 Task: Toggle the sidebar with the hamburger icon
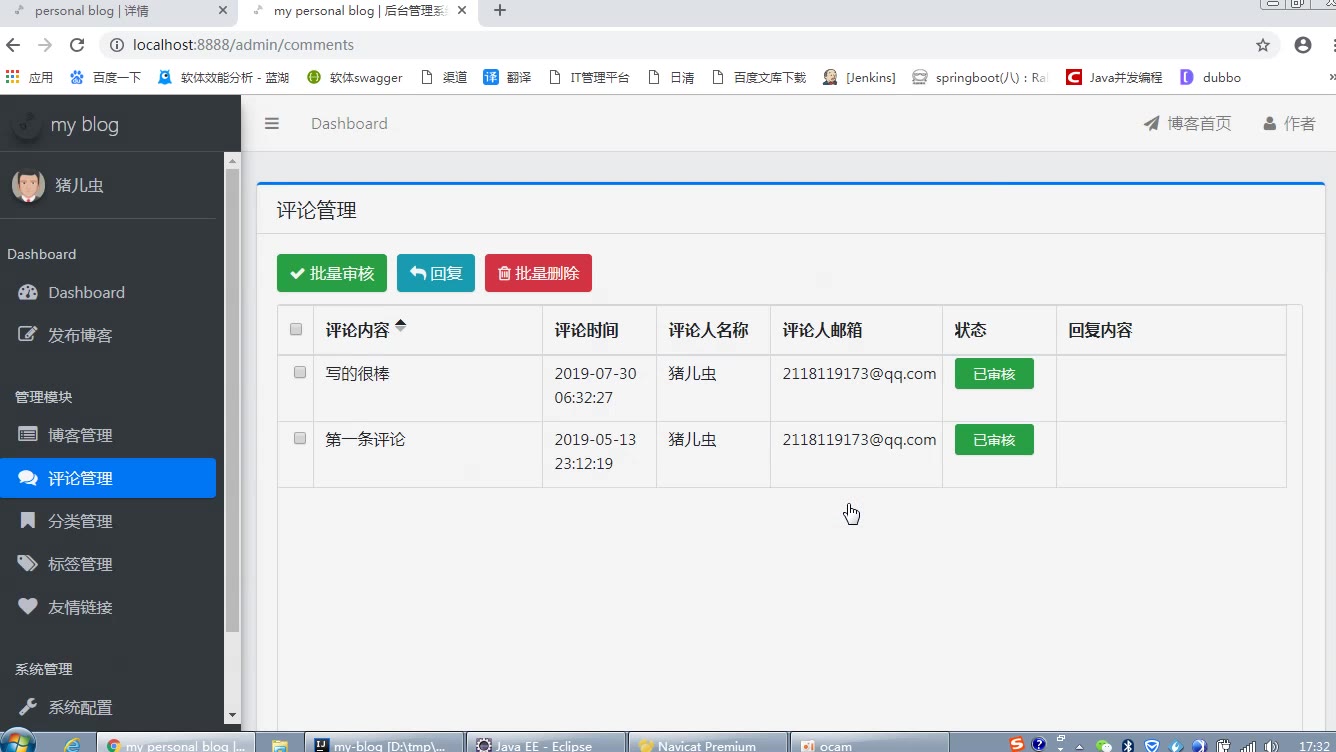point(272,124)
